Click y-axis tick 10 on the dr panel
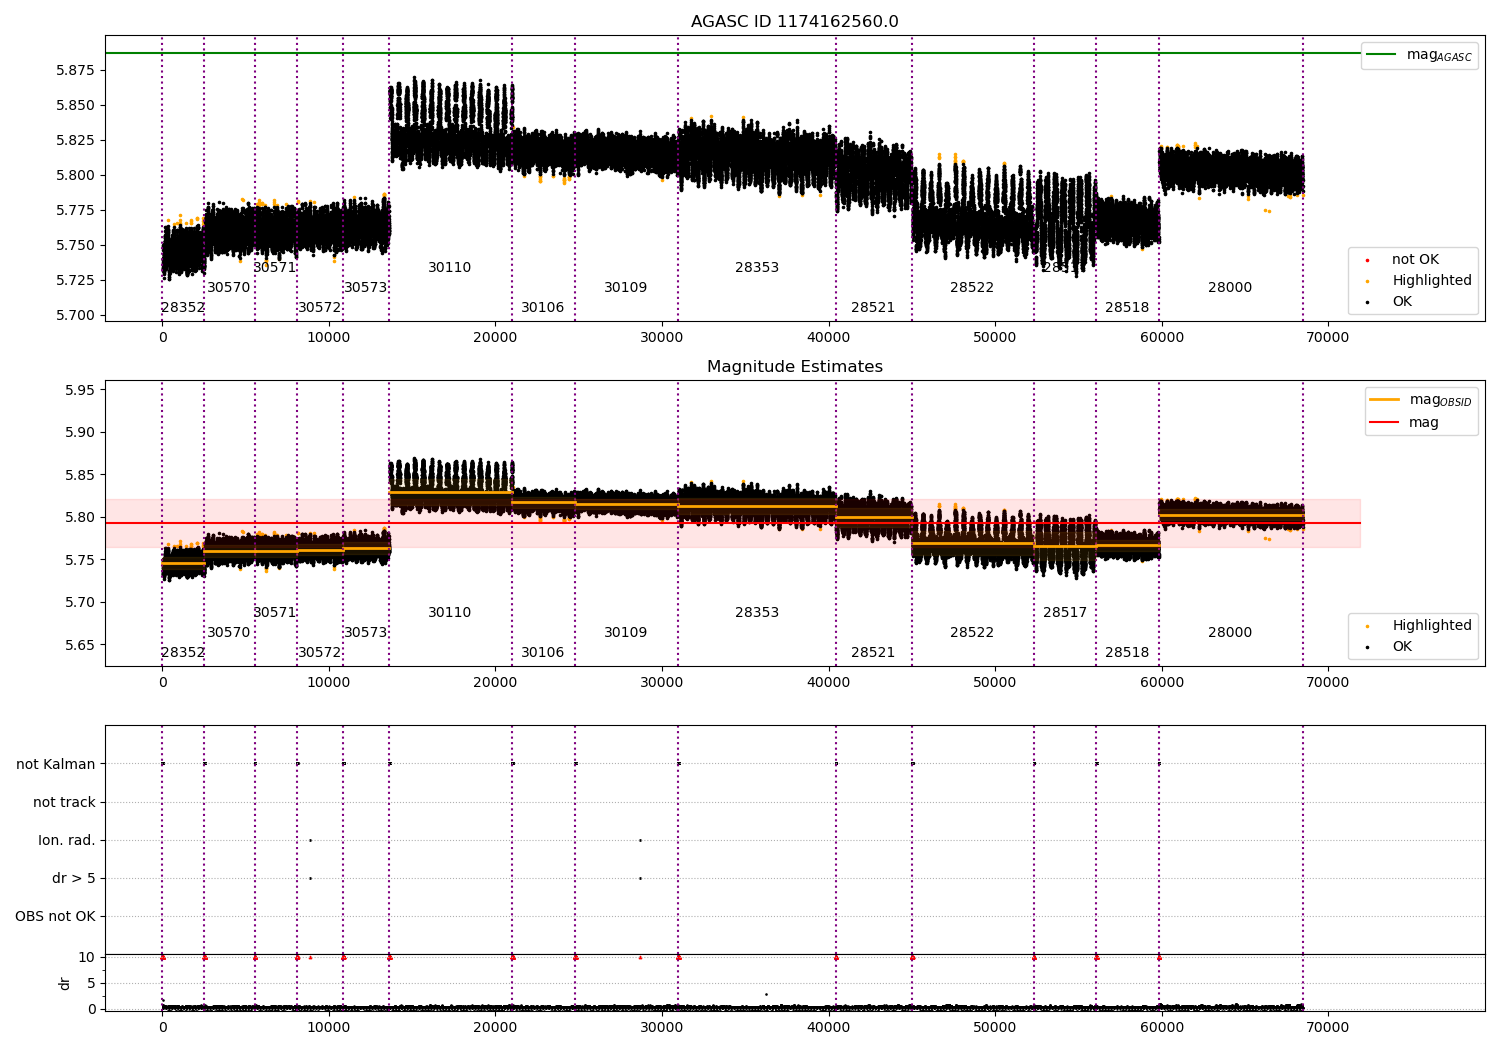Viewport: 1500px width, 1050px height. [88, 958]
